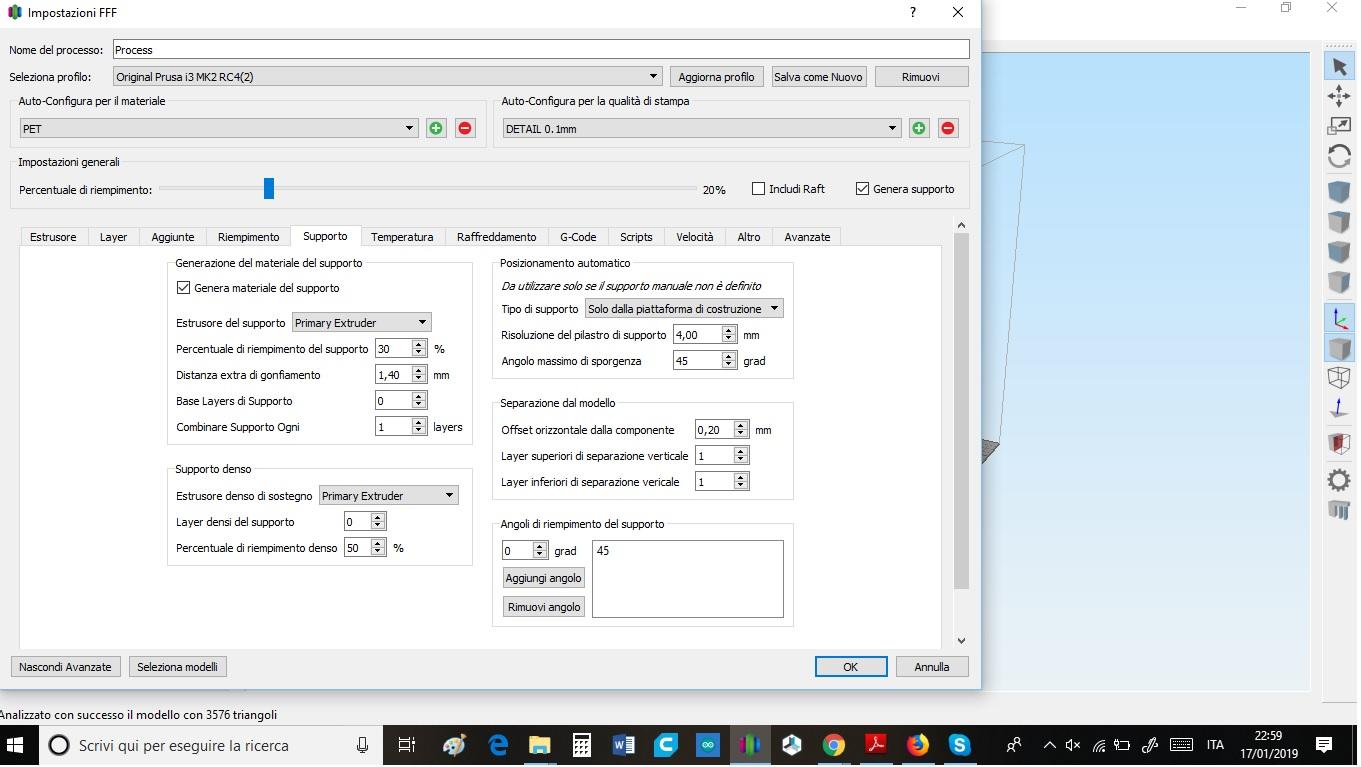Click the Rimuovi angolo button

pos(544,607)
